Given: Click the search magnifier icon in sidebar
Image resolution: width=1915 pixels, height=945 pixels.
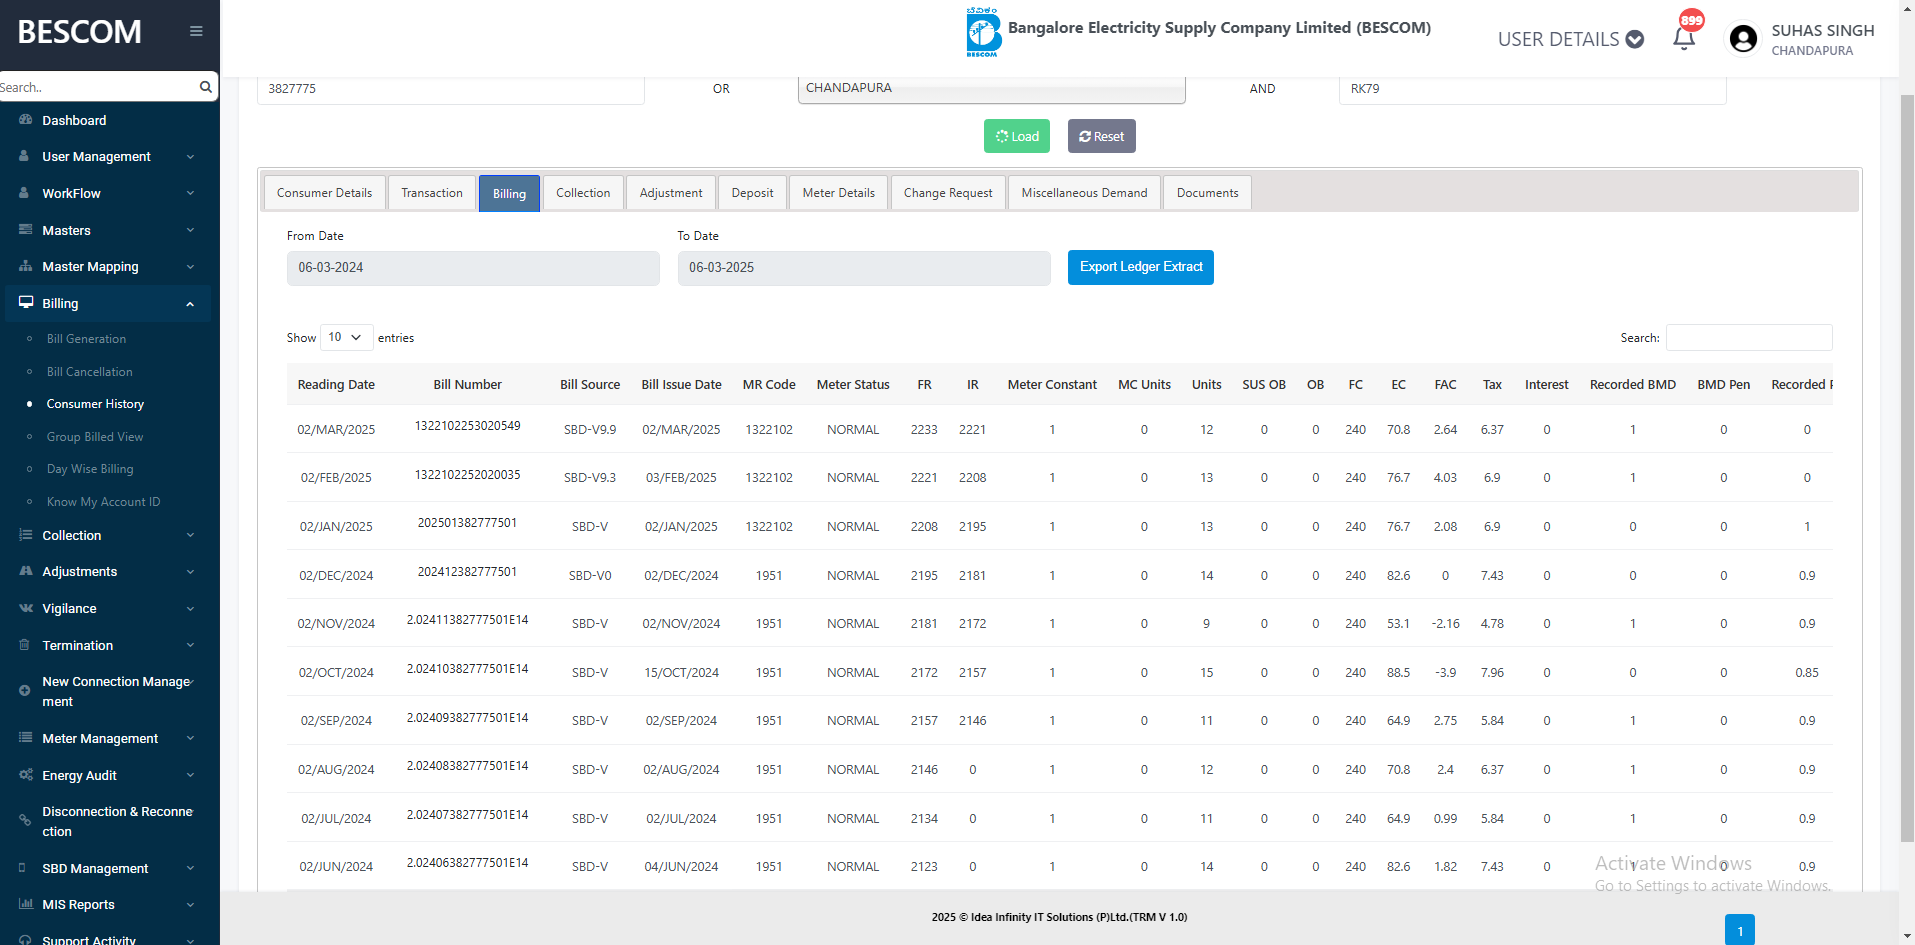Looking at the screenshot, I should tap(206, 87).
